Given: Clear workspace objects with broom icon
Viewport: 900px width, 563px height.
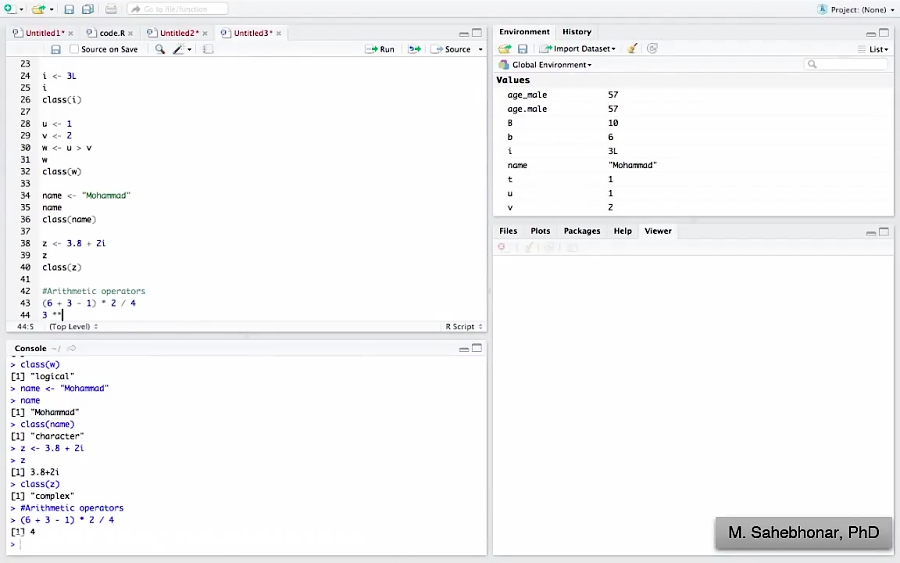Looking at the screenshot, I should click(x=632, y=49).
